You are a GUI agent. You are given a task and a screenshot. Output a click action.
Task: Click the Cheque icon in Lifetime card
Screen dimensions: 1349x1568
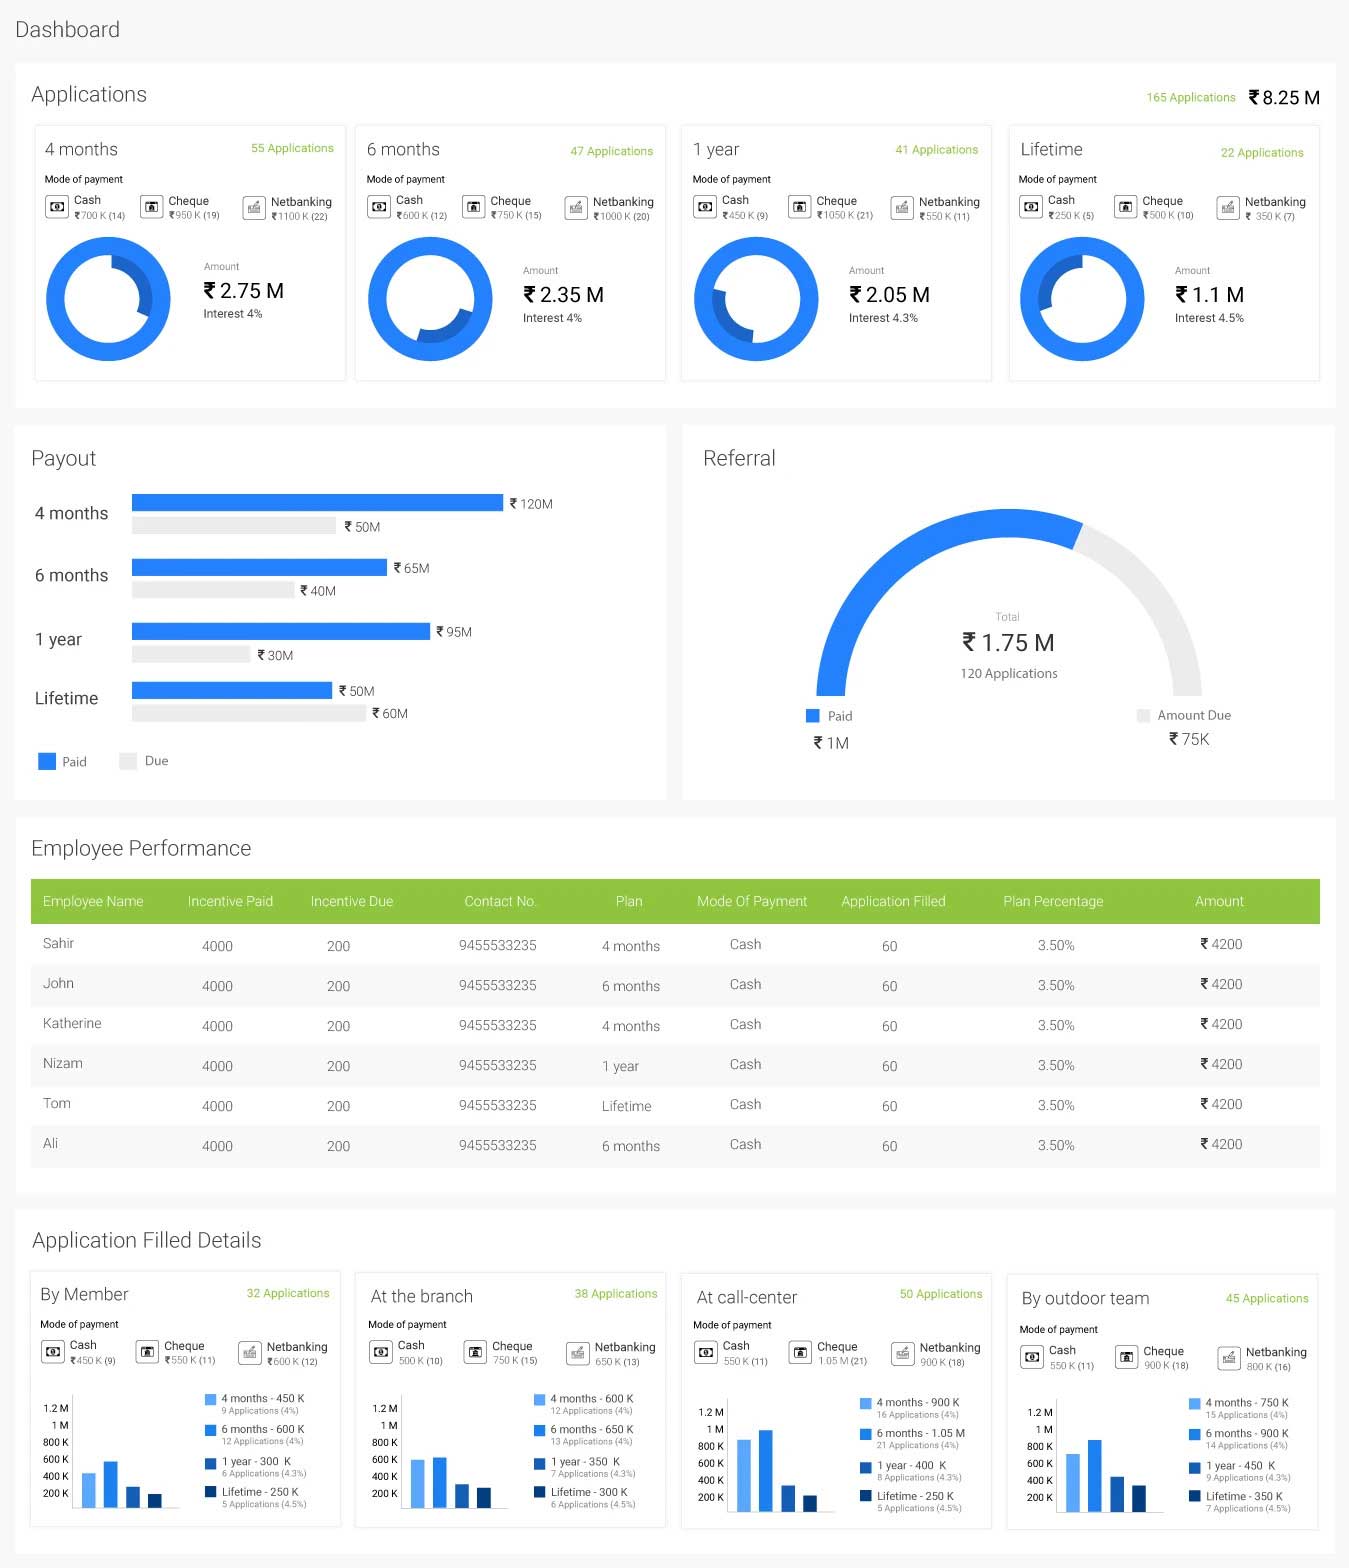coord(1126,207)
